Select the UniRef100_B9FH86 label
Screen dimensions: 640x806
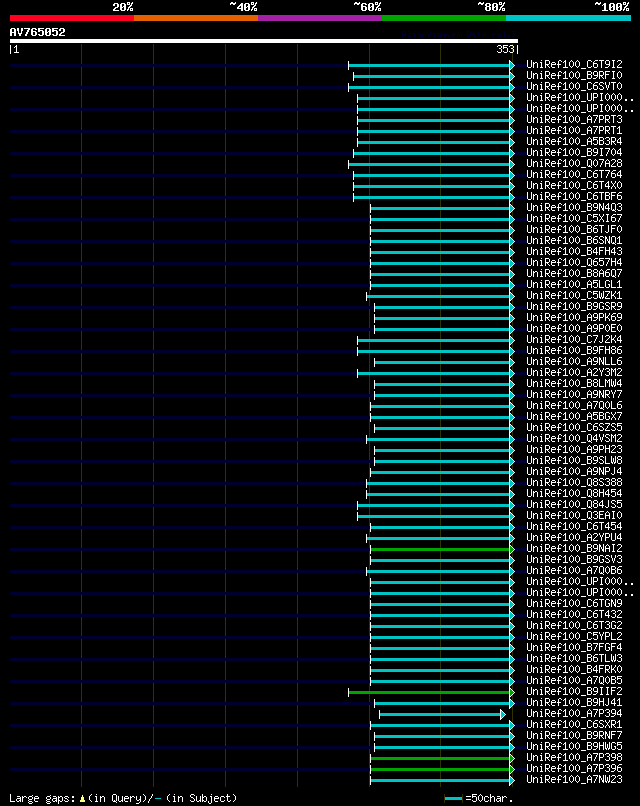[x=574, y=351]
